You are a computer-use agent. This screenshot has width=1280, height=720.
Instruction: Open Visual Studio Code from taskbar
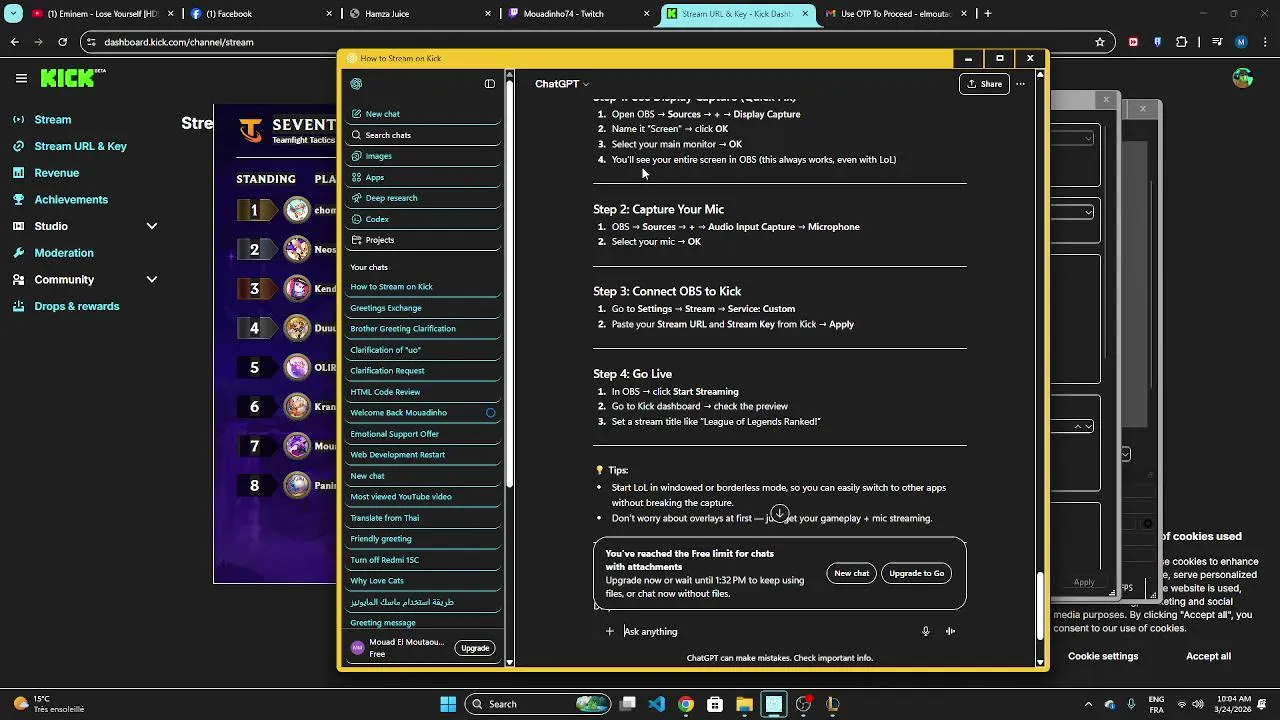[x=657, y=704]
